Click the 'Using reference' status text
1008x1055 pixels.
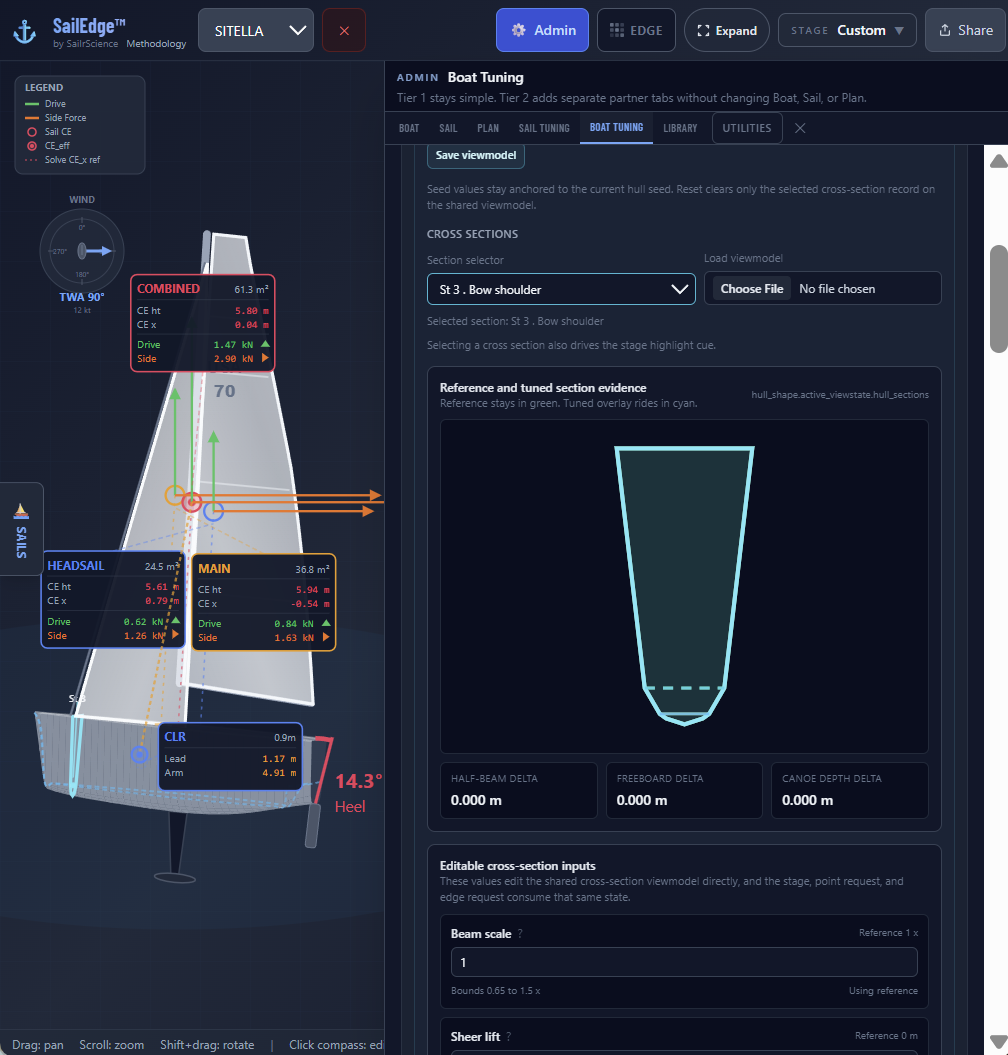[883, 990]
